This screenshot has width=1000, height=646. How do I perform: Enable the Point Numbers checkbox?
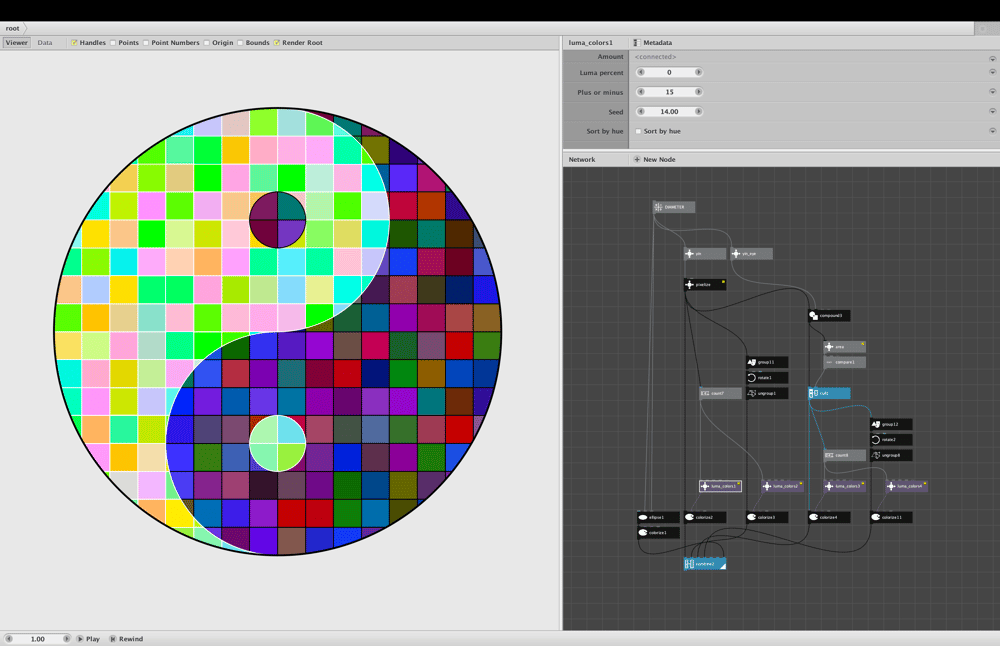146,43
